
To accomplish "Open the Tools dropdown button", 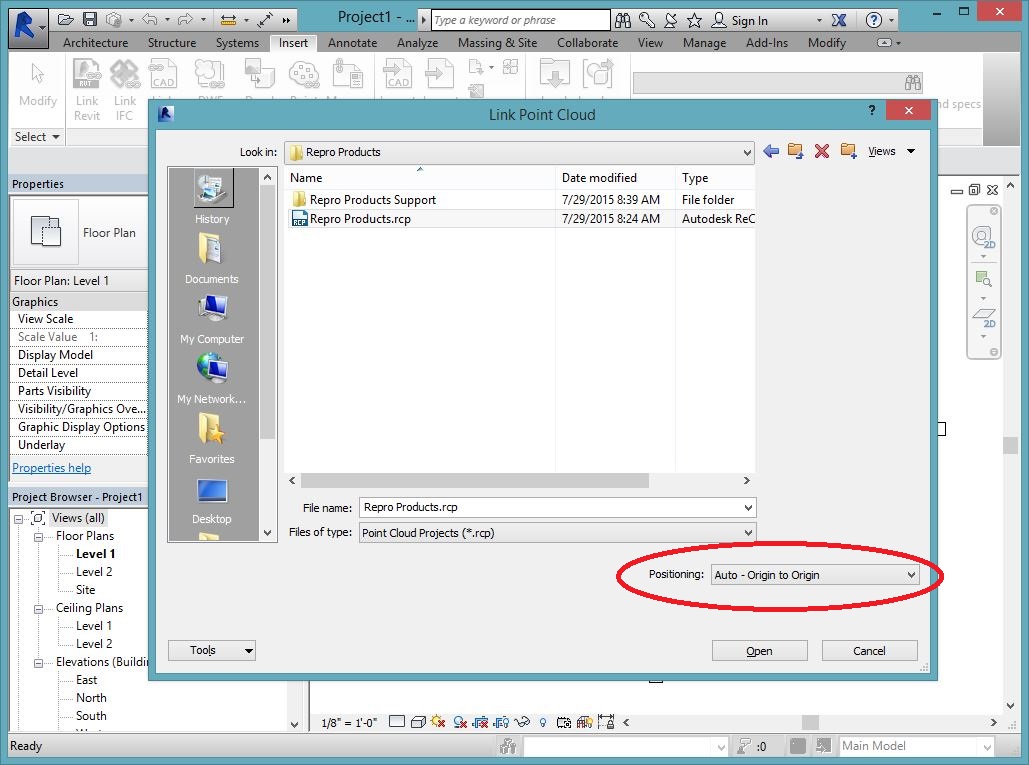I will [x=211, y=650].
